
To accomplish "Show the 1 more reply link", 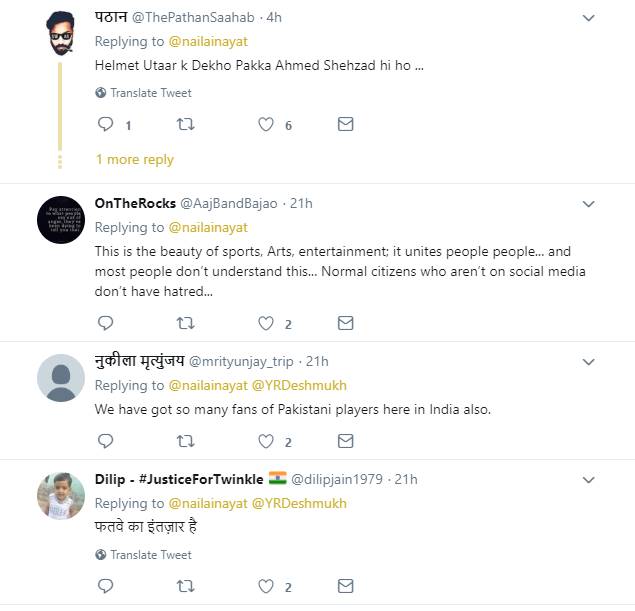I will pos(134,160).
